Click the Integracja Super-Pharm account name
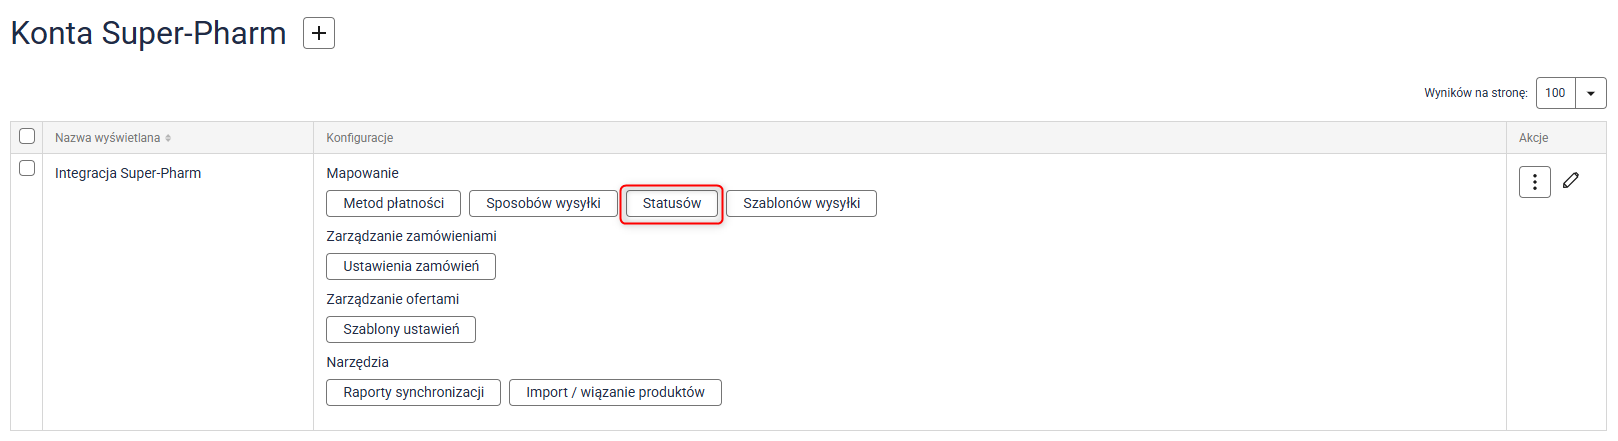 point(128,173)
